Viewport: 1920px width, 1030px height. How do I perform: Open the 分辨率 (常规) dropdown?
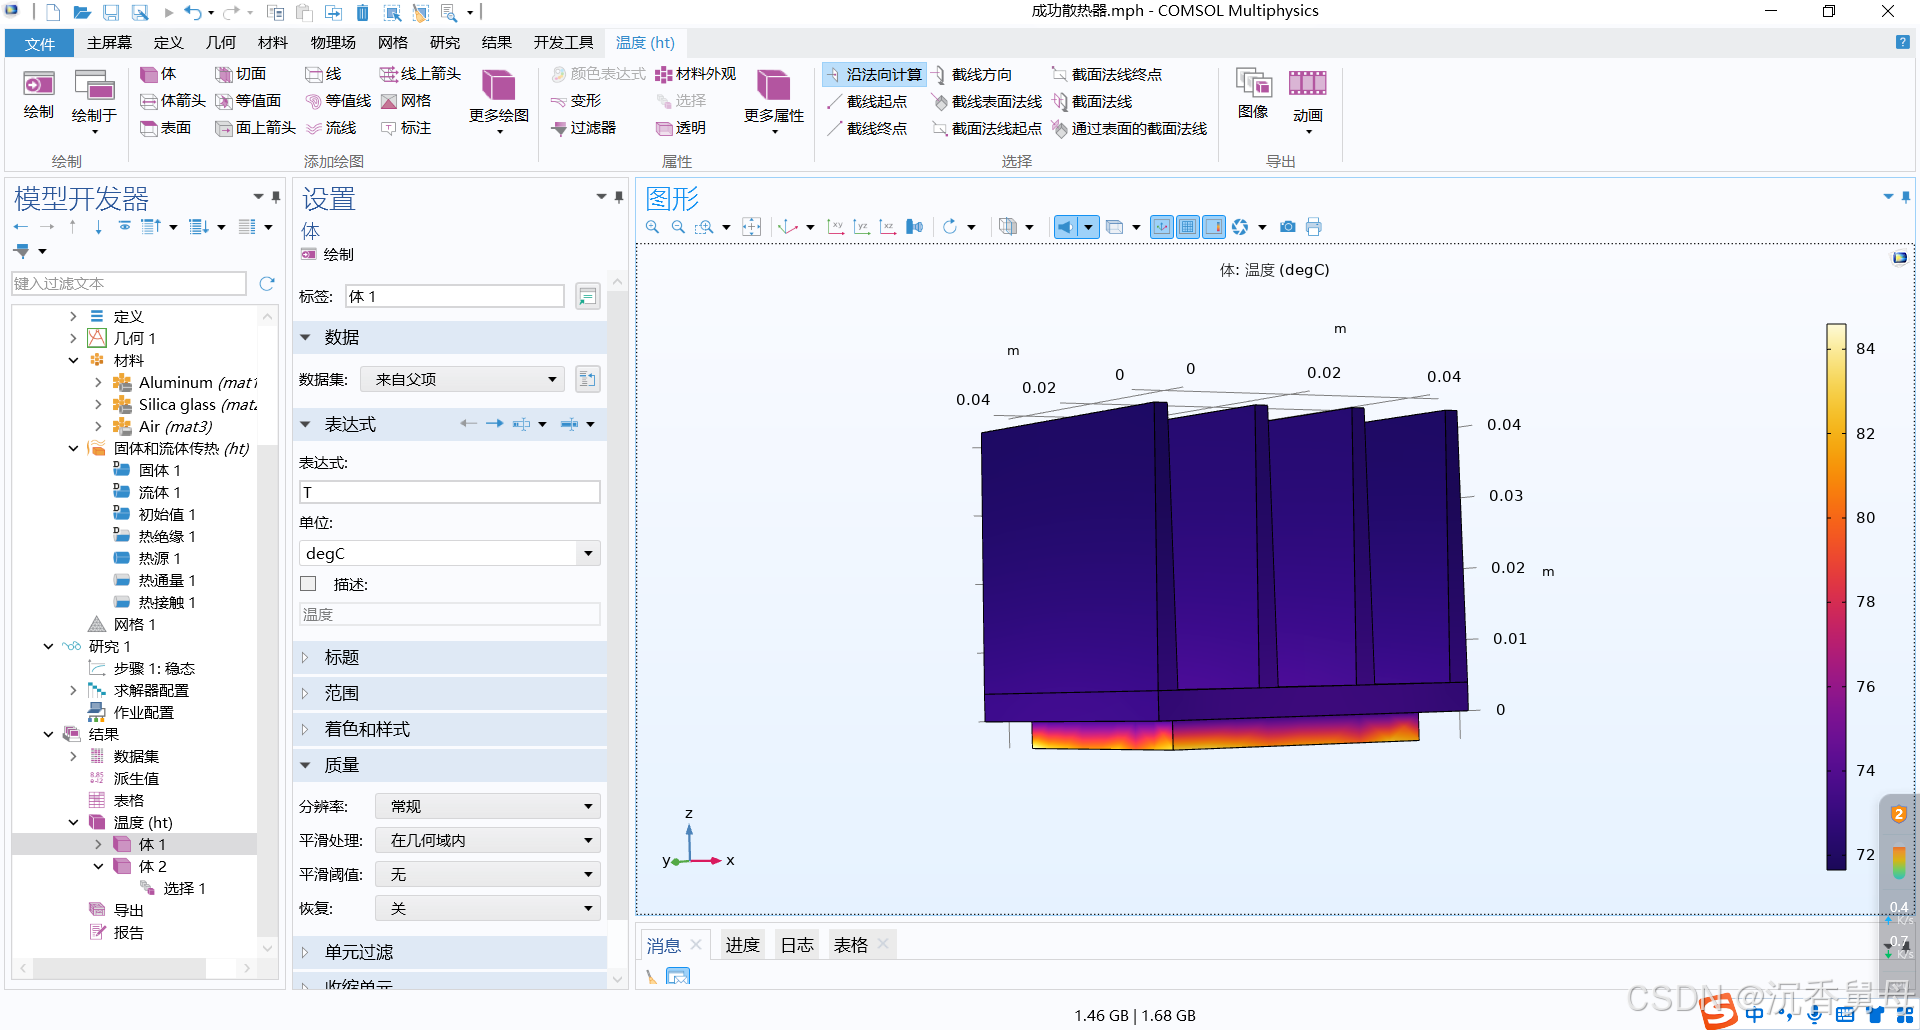(488, 806)
